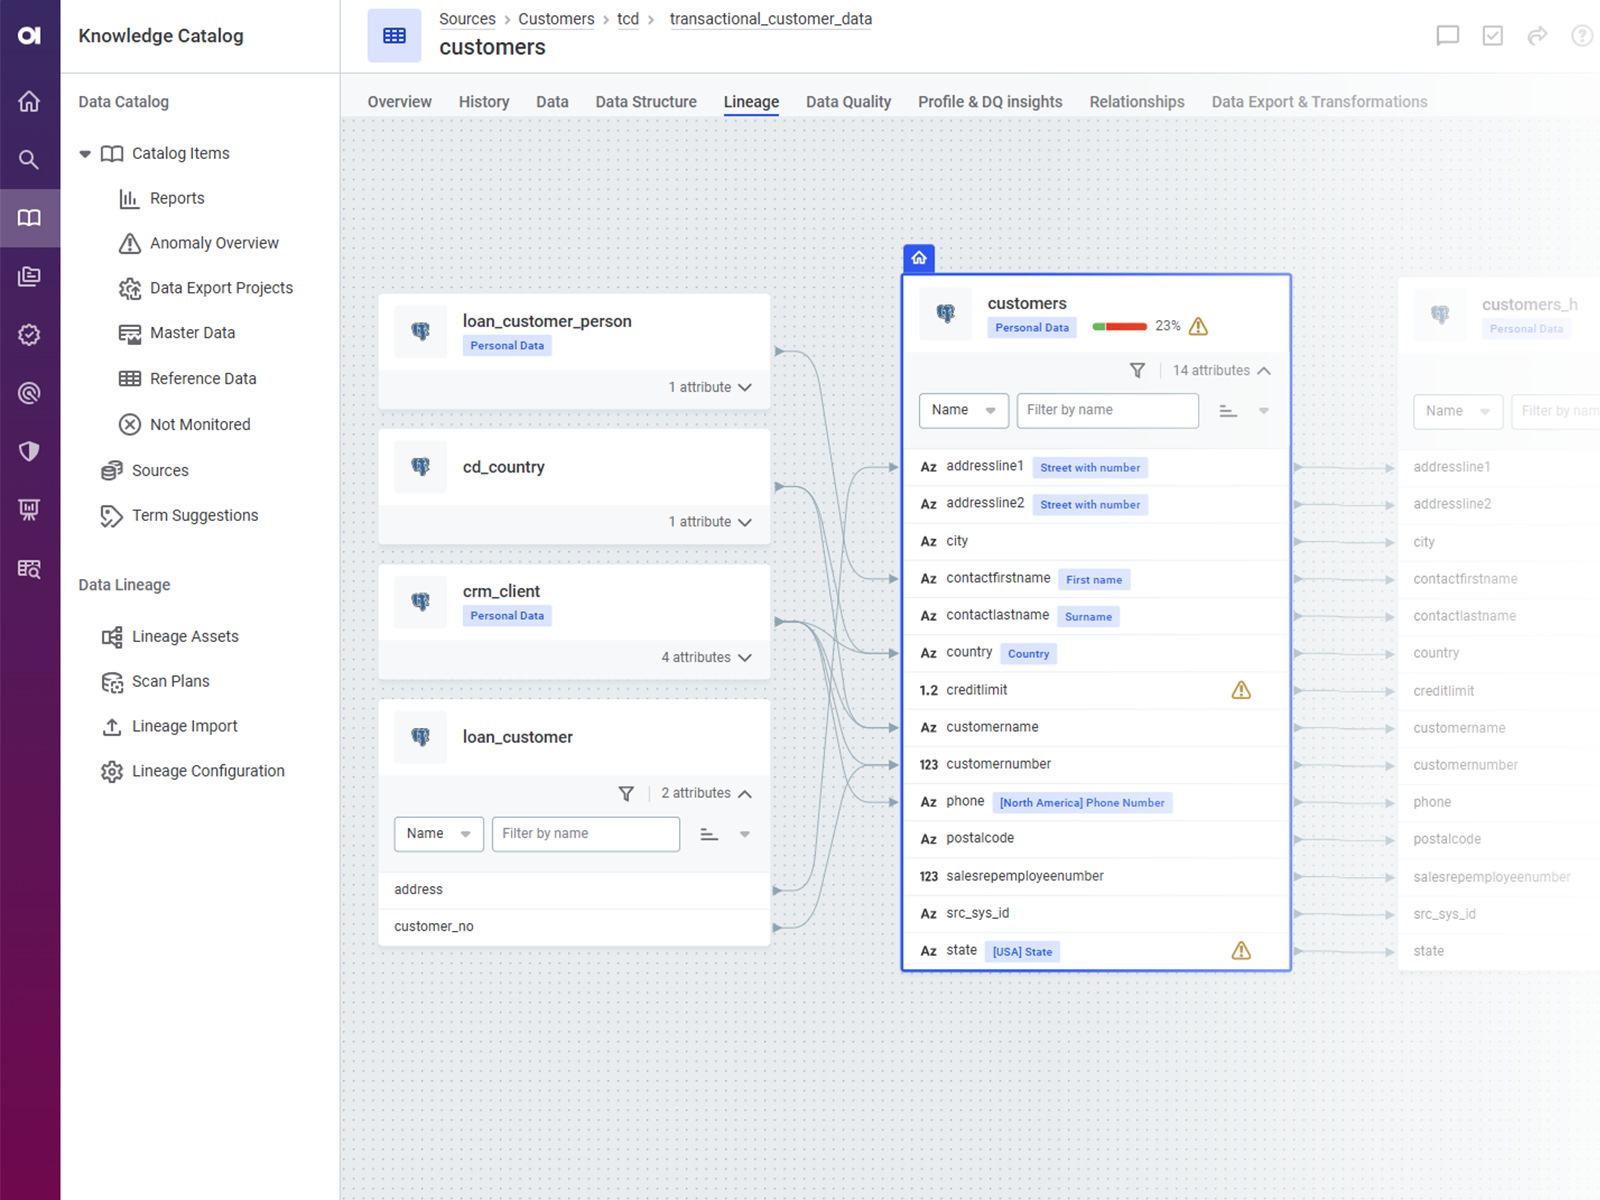Open the Name dropdown in customers card
Image resolution: width=1600 pixels, height=1200 pixels.
coord(963,411)
